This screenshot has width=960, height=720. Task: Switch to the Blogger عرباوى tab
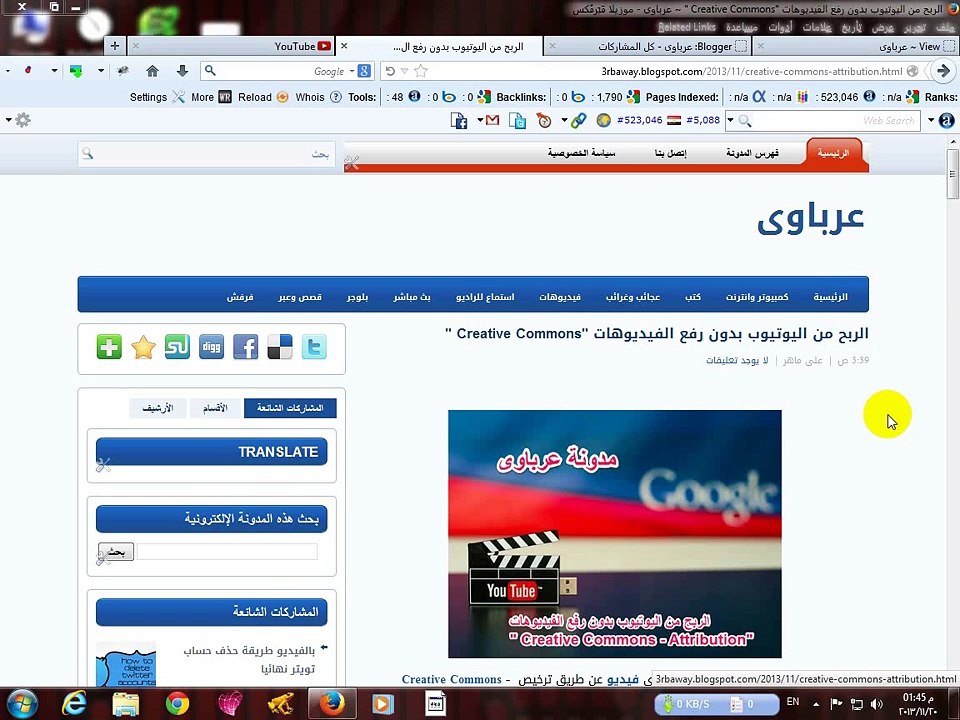648,46
